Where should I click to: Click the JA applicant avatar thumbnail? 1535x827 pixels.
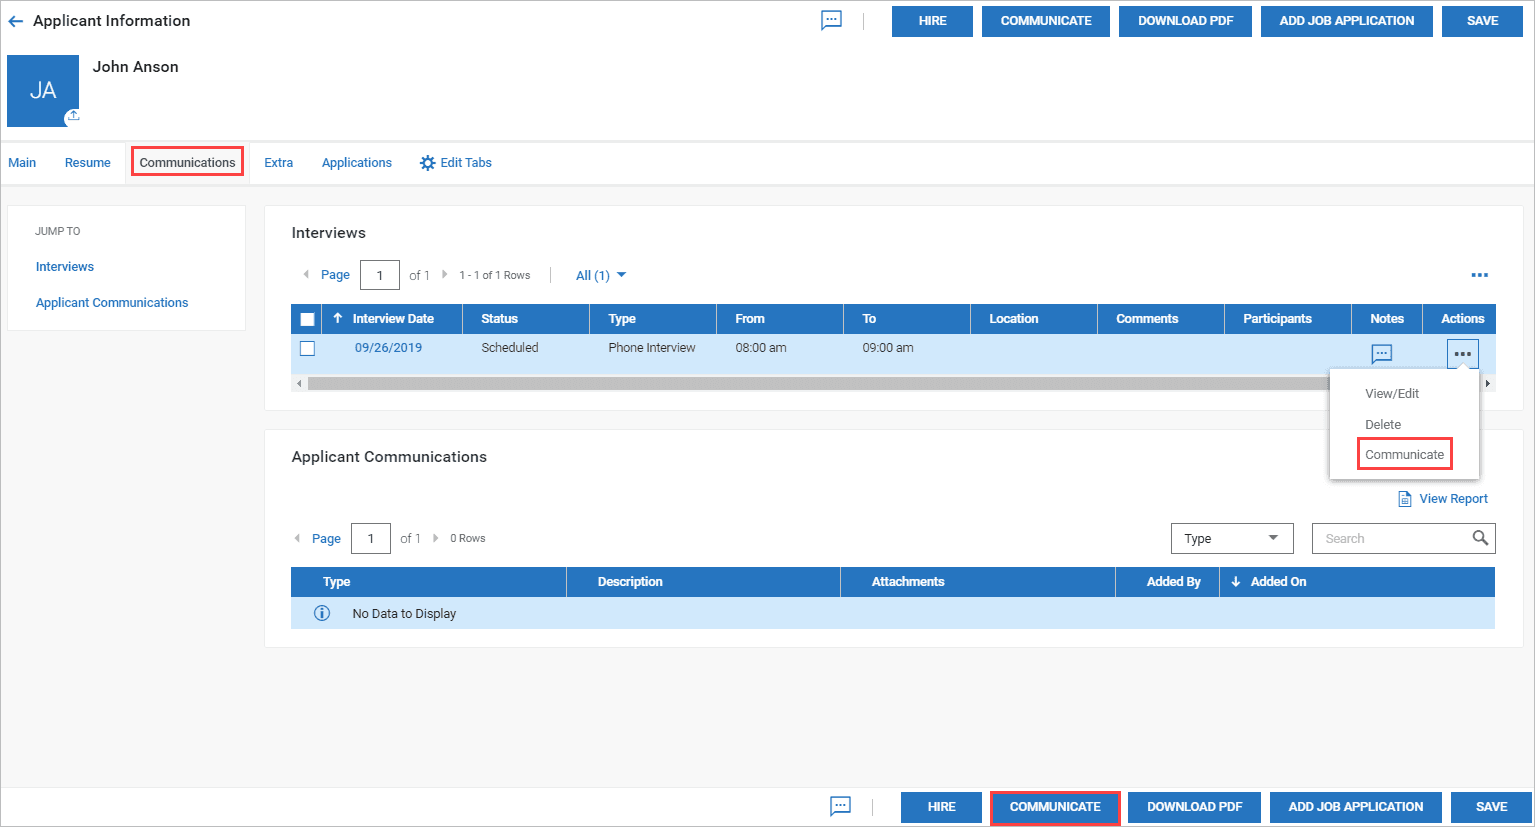(43, 91)
